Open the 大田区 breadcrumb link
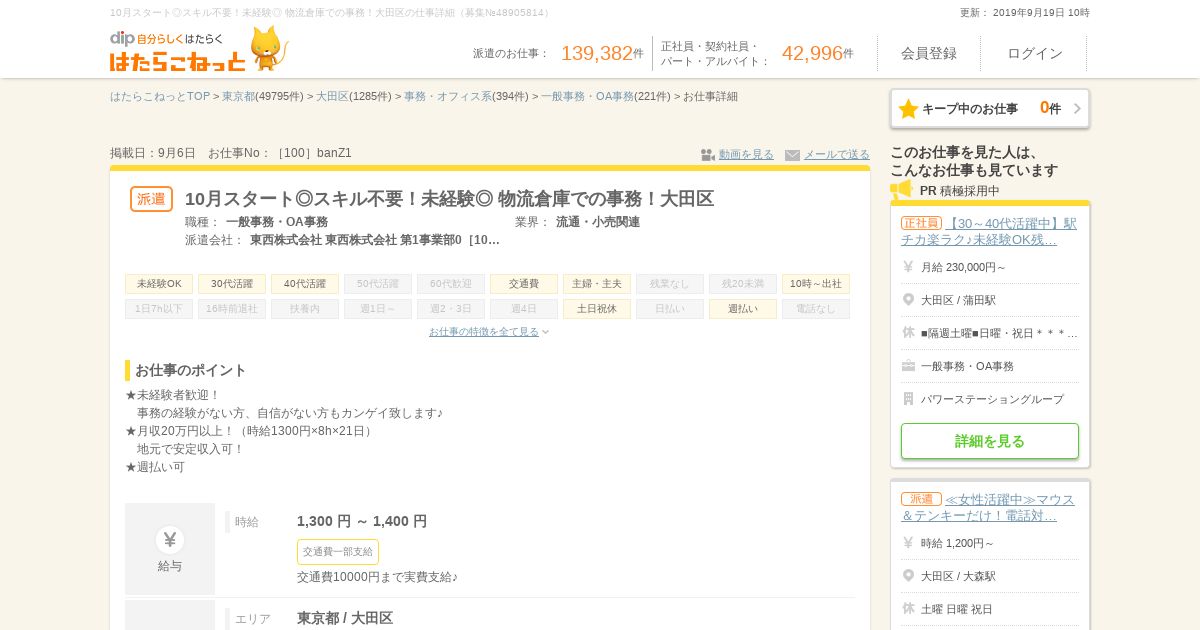This screenshot has height=630, width=1200. [332, 97]
